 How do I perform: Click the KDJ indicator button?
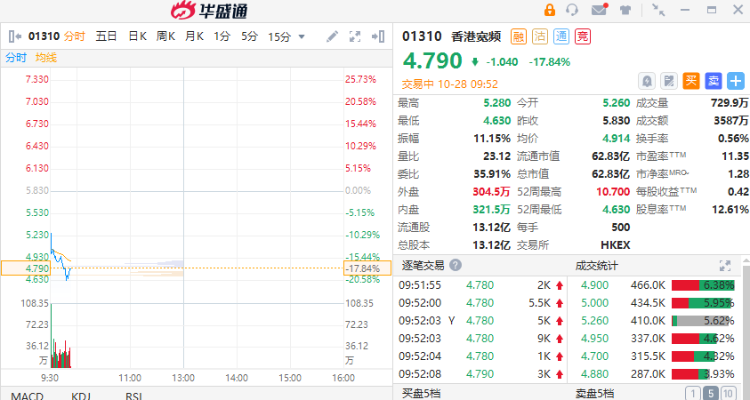(81, 395)
